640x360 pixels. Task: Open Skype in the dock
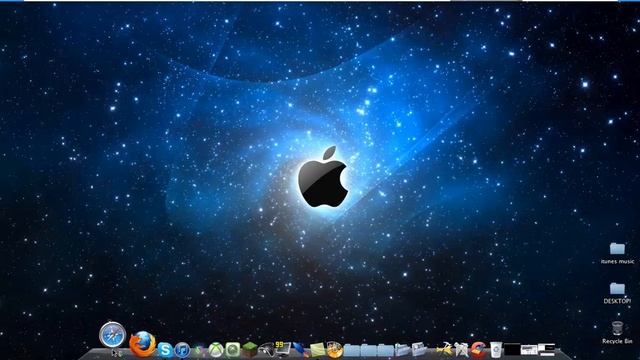[165, 350]
